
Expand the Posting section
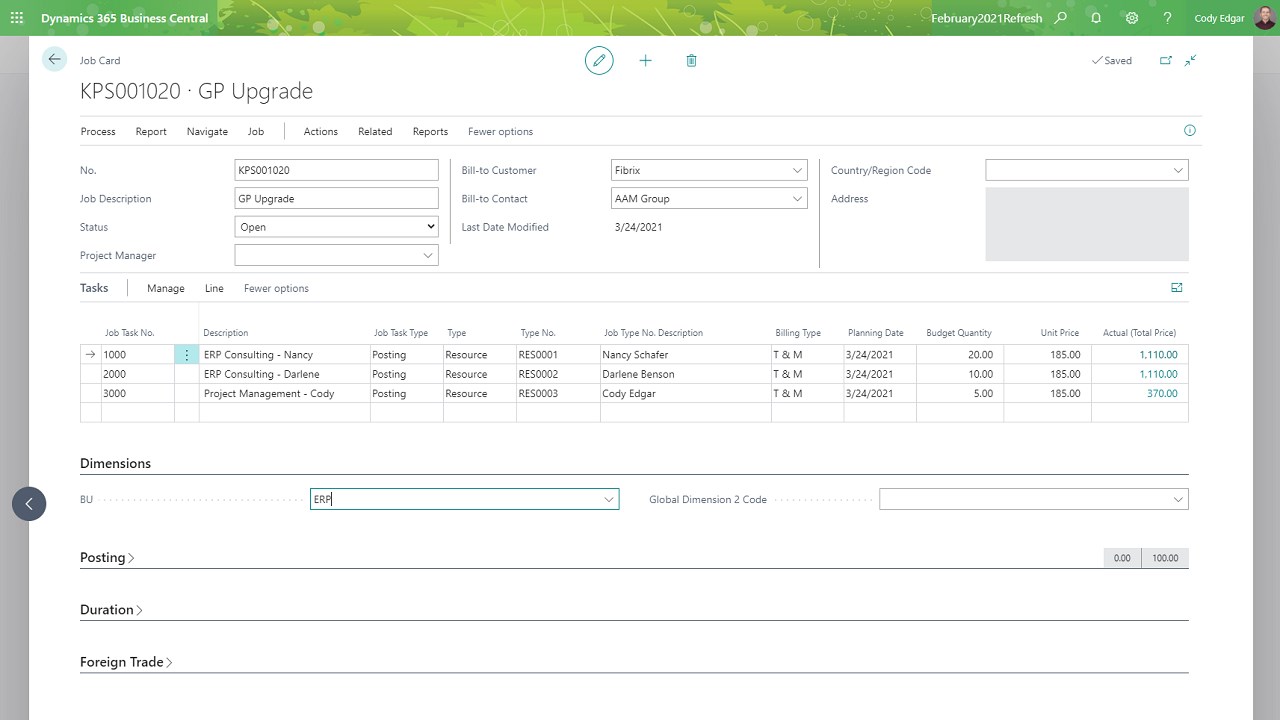(x=107, y=558)
